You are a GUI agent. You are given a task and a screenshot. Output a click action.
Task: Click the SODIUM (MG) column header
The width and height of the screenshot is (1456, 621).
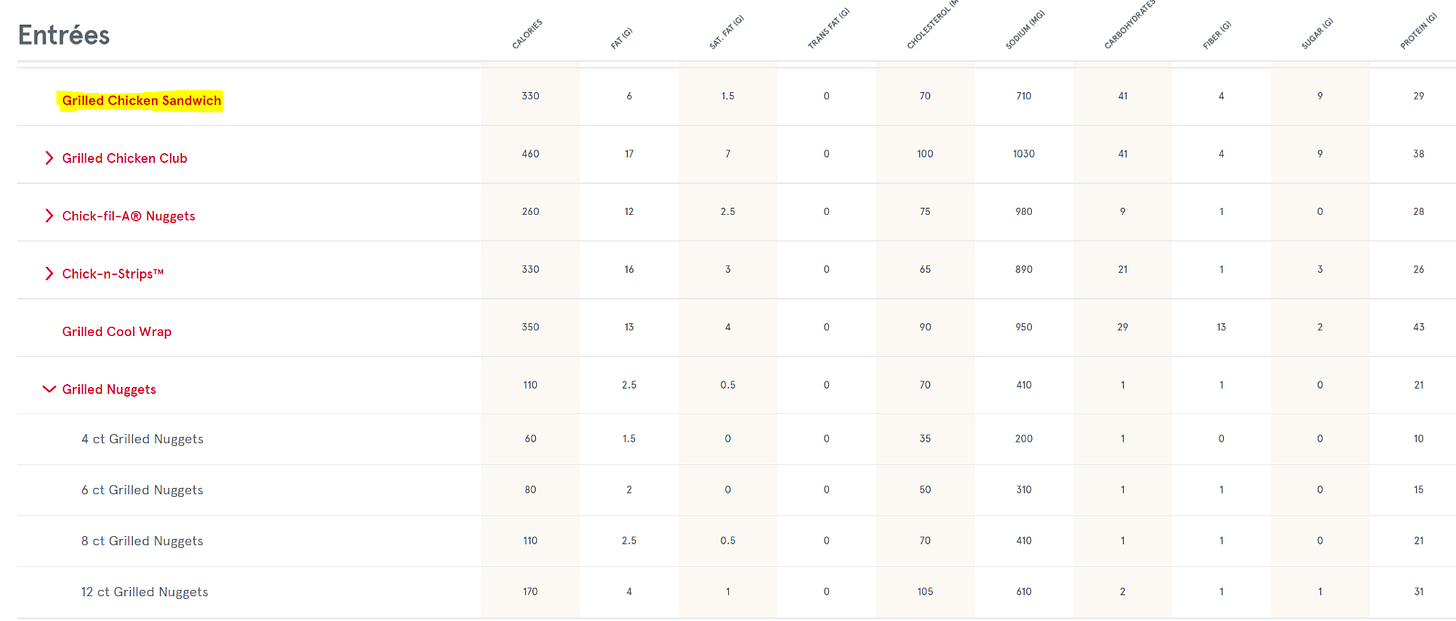(x=1025, y=30)
